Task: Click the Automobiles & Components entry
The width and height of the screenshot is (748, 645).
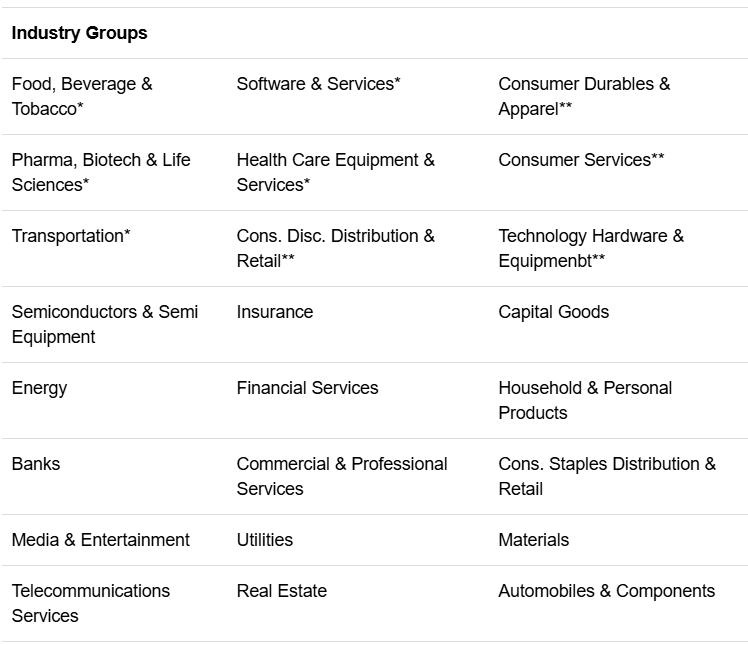Action: point(606,591)
